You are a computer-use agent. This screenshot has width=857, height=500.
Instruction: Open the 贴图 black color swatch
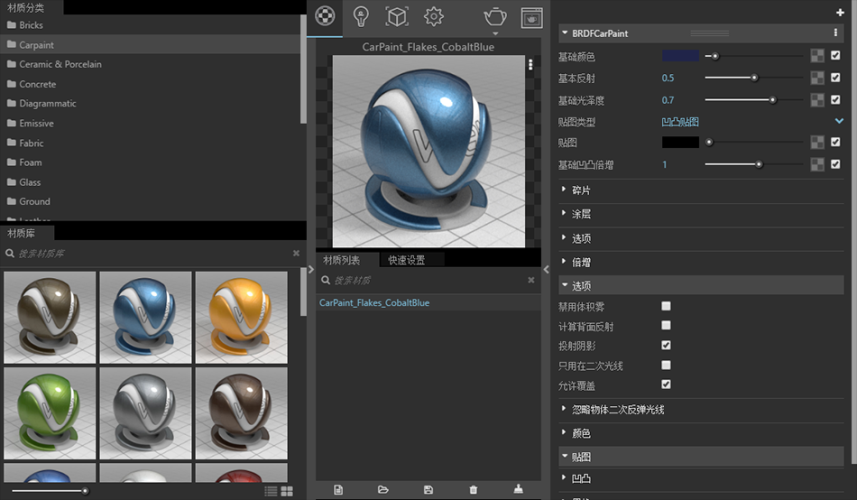point(680,142)
